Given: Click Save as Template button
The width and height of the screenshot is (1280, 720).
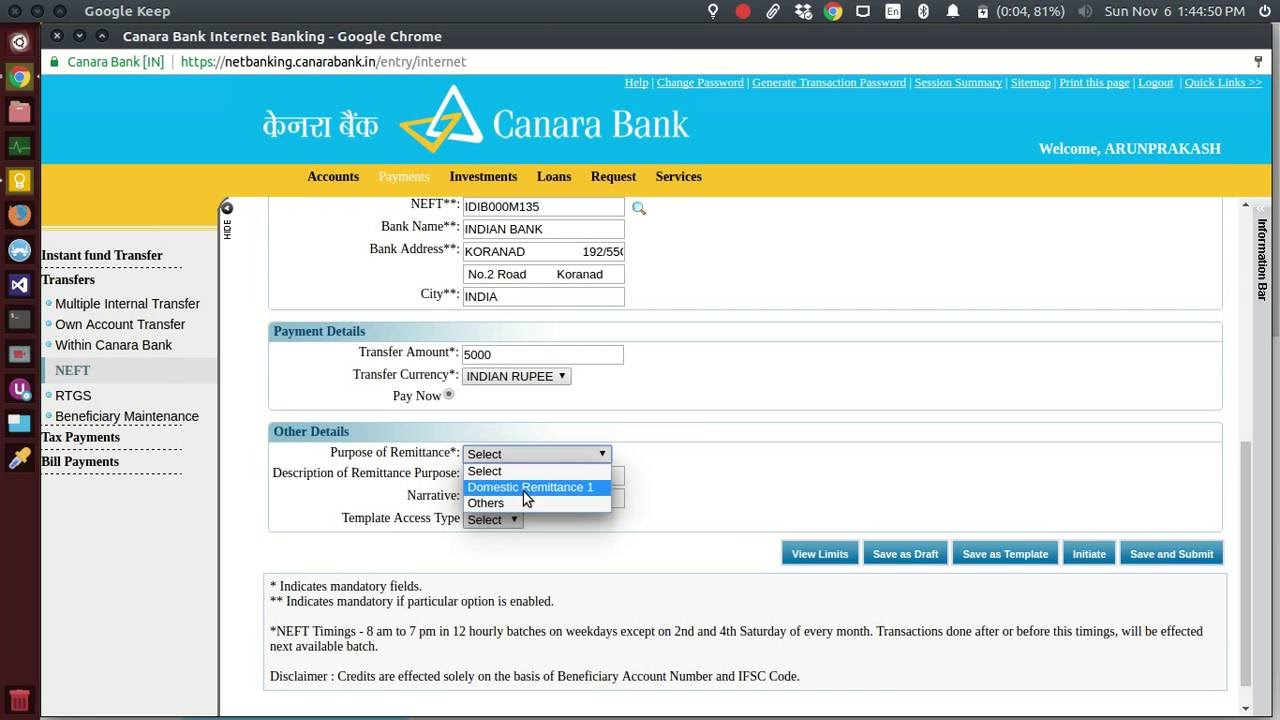Looking at the screenshot, I should click(1005, 554).
